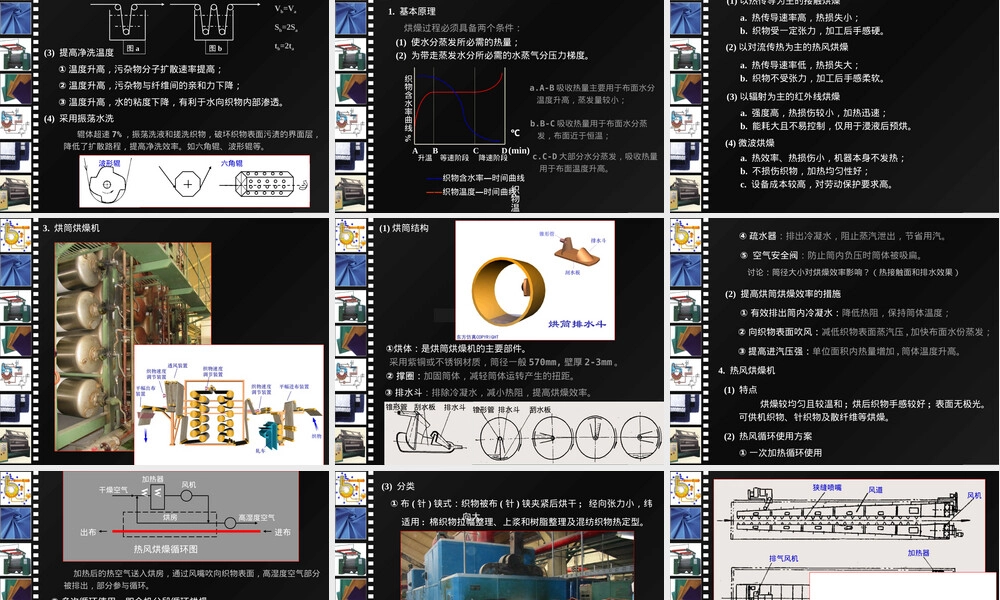
Task: Click the "(1) 烘筒结构" heading
Action: [x=404, y=228]
